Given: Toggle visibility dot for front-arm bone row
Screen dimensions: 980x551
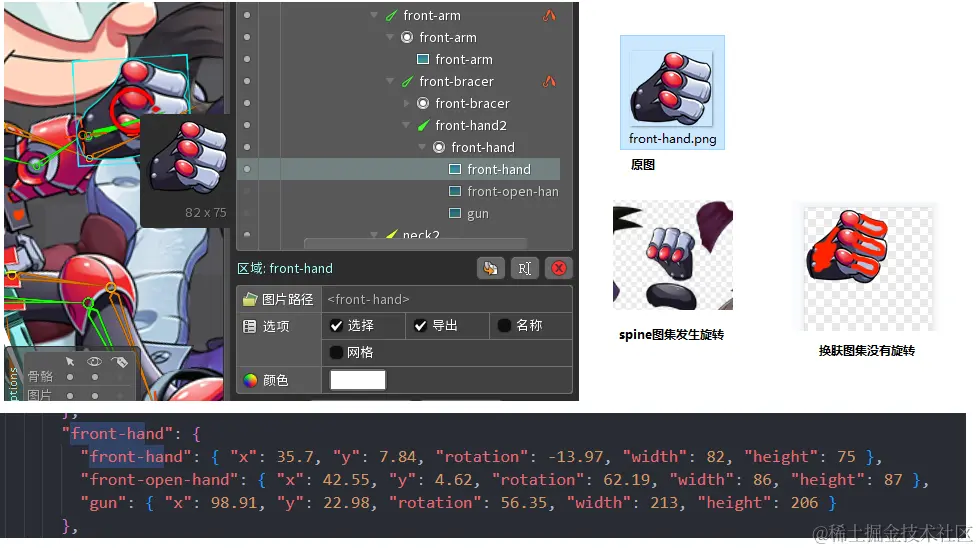Looking at the screenshot, I should pyautogui.click(x=247, y=15).
